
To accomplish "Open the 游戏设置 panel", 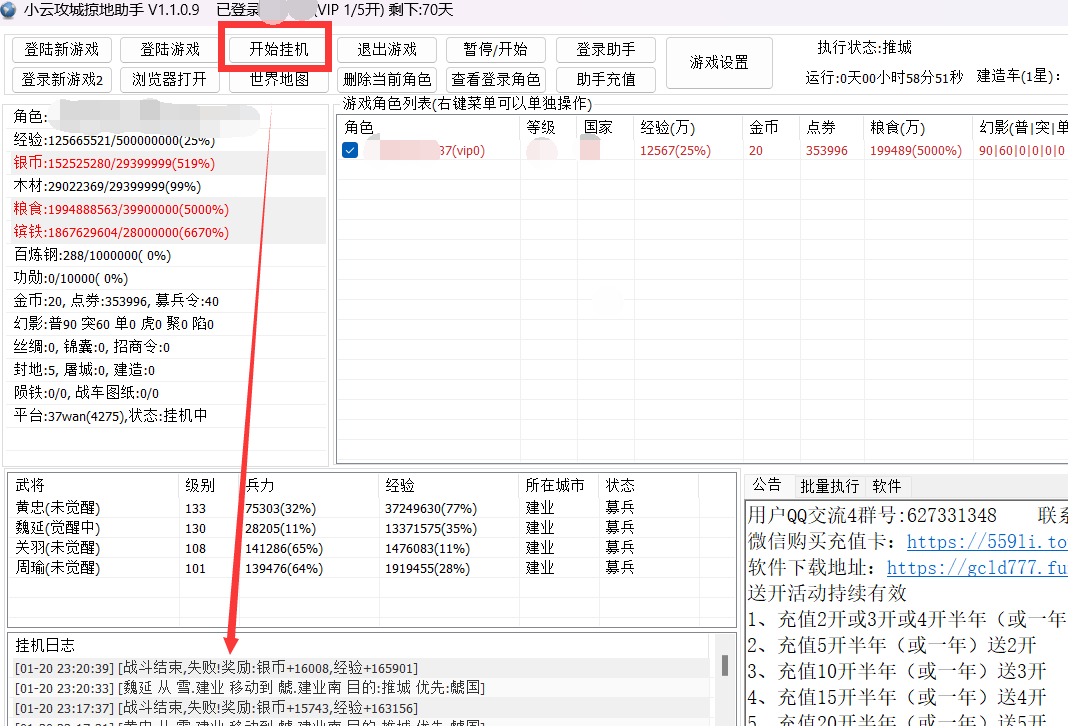I will [719, 63].
